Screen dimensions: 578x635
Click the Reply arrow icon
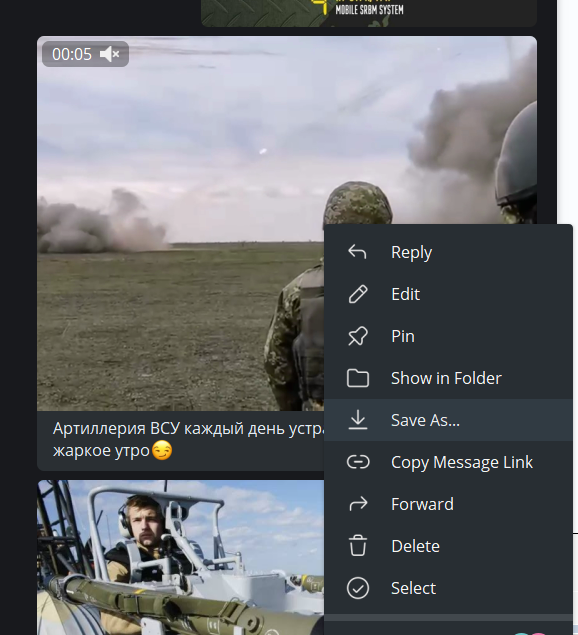(357, 252)
